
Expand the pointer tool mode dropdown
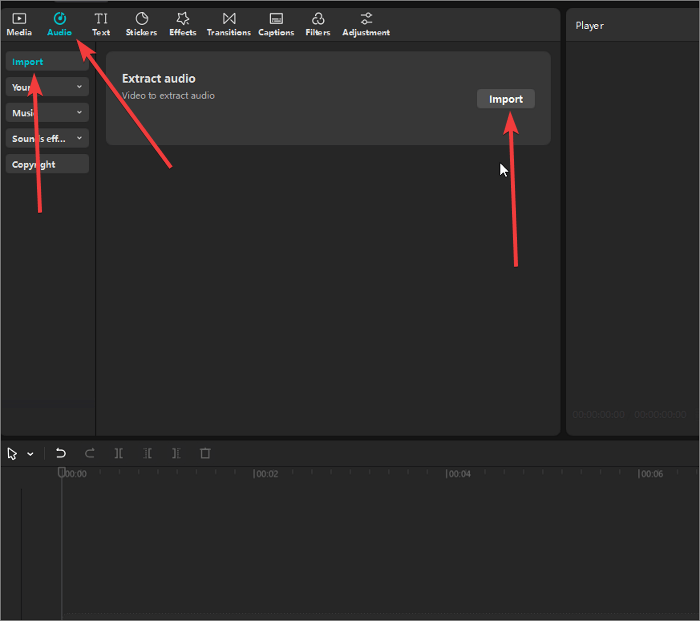pos(30,454)
